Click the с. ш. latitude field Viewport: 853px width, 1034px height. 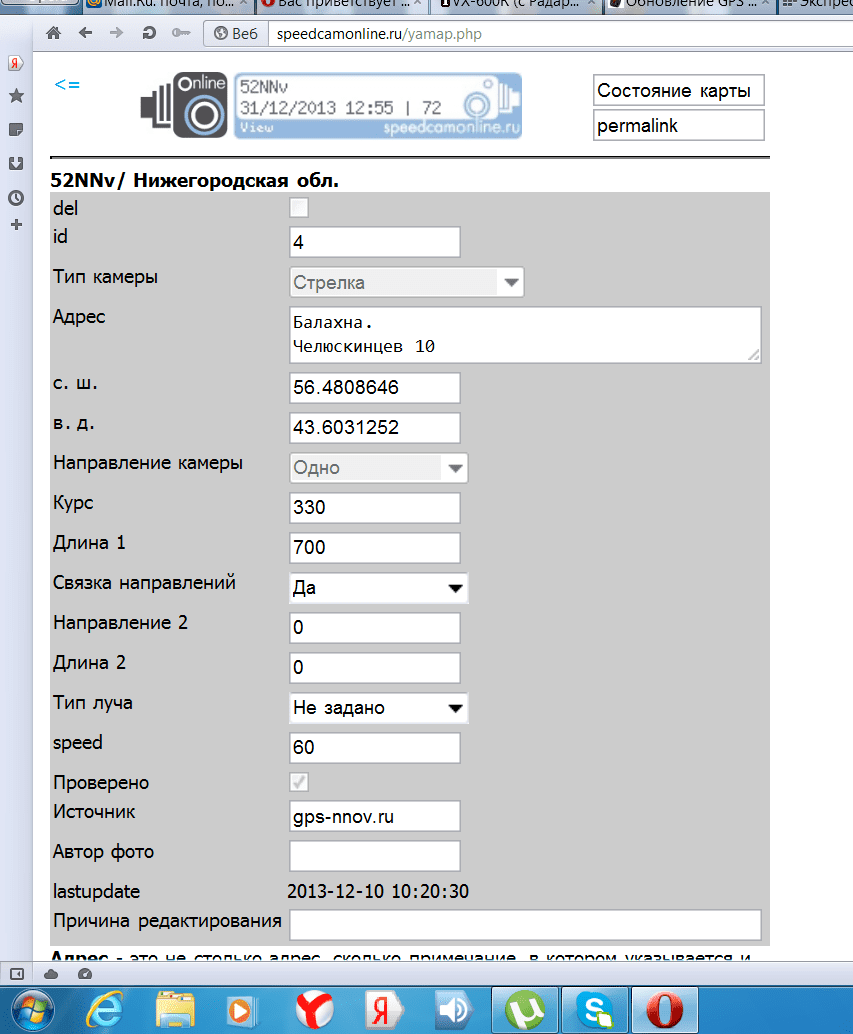point(374,387)
